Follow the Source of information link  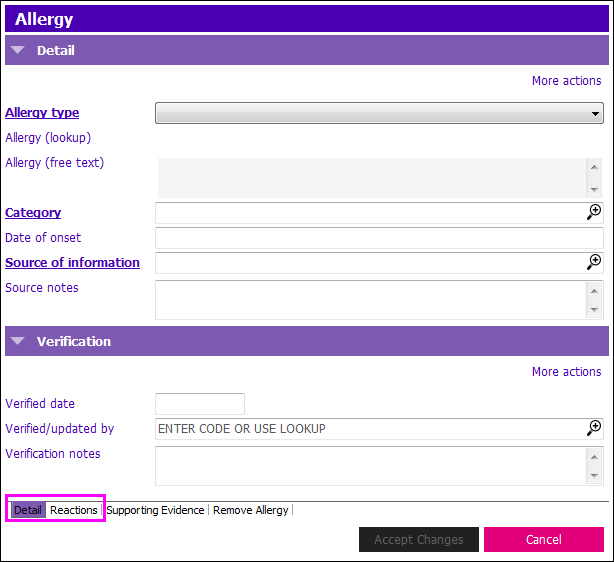pos(72,262)
